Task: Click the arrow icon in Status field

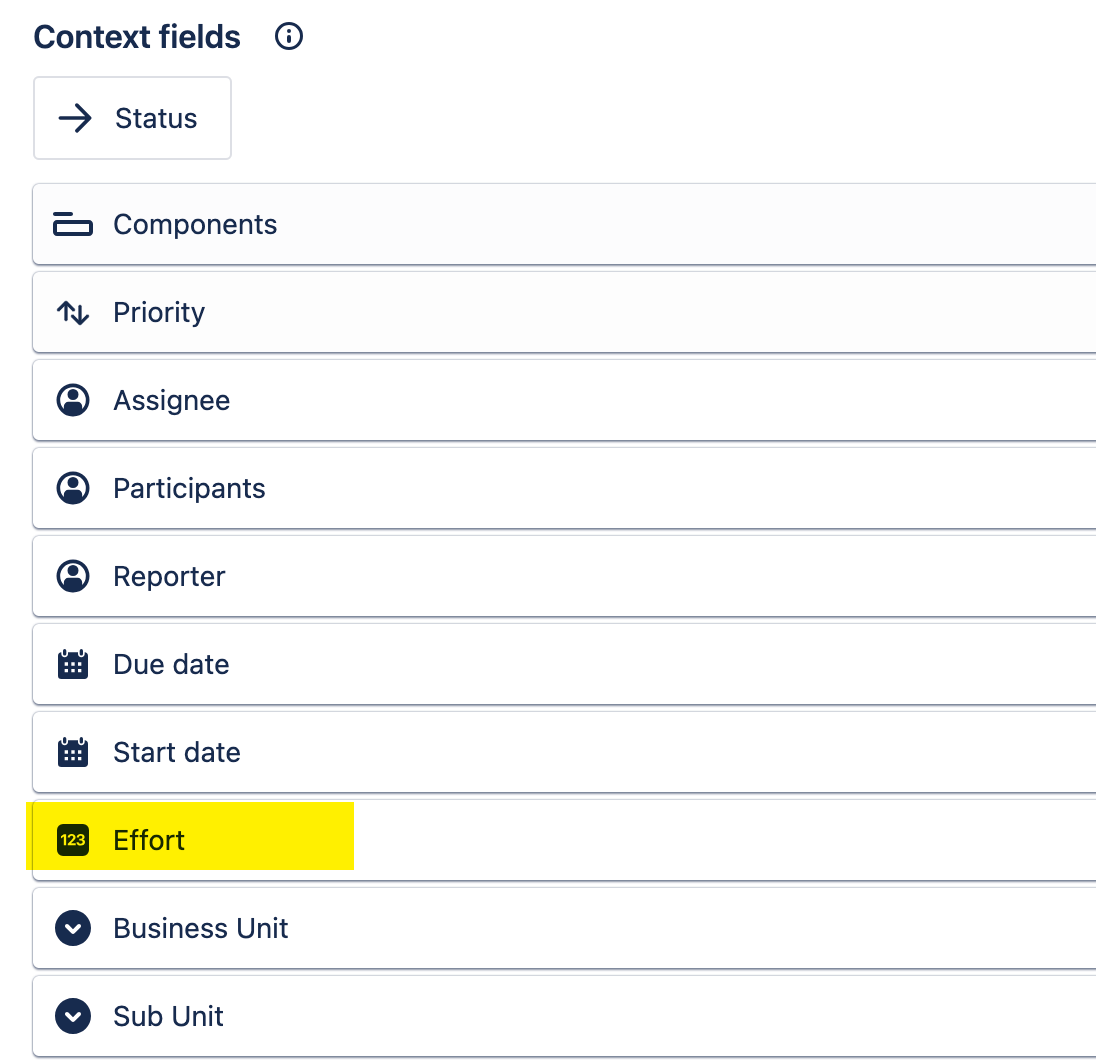Action: coord(75,118)
